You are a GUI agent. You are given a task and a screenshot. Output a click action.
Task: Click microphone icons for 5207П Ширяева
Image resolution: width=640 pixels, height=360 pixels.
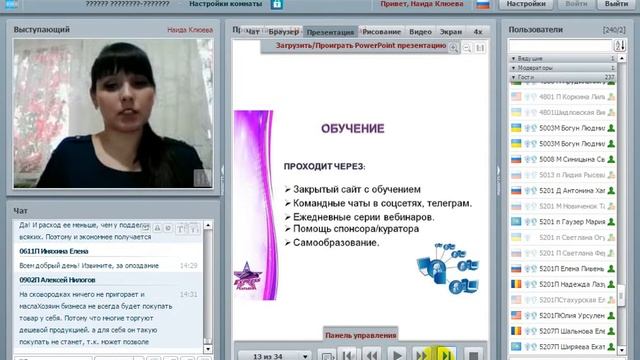(531, 347)
